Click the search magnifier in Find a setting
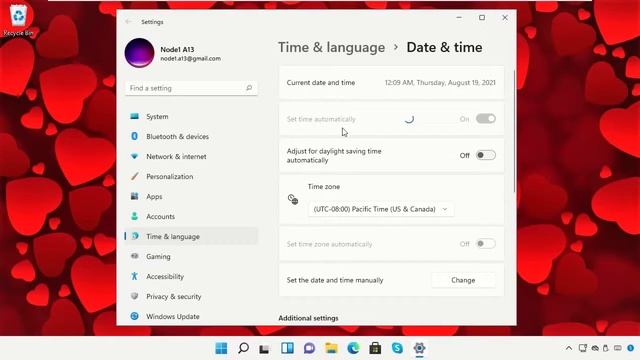The width and height of the screenshot is (640, 360). click(249, 88)
